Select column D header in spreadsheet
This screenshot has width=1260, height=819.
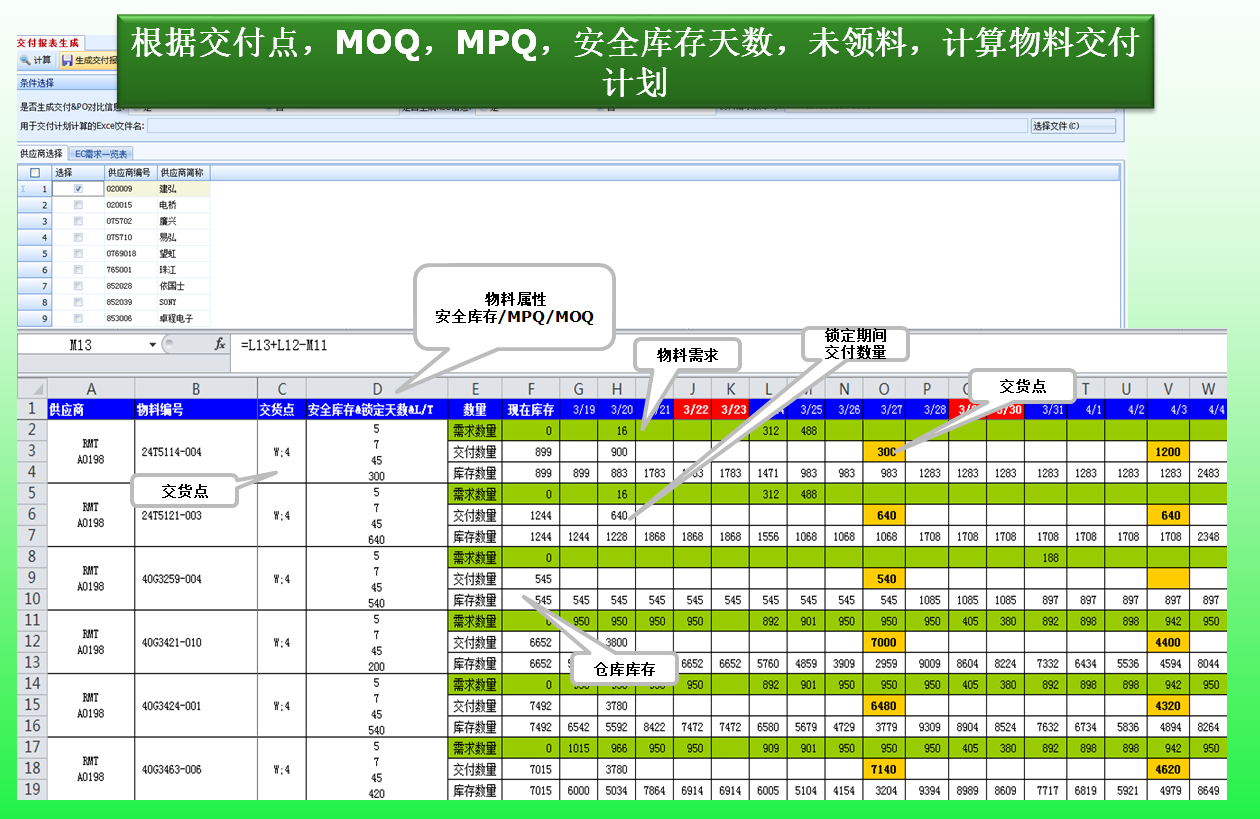pos(377,388)
